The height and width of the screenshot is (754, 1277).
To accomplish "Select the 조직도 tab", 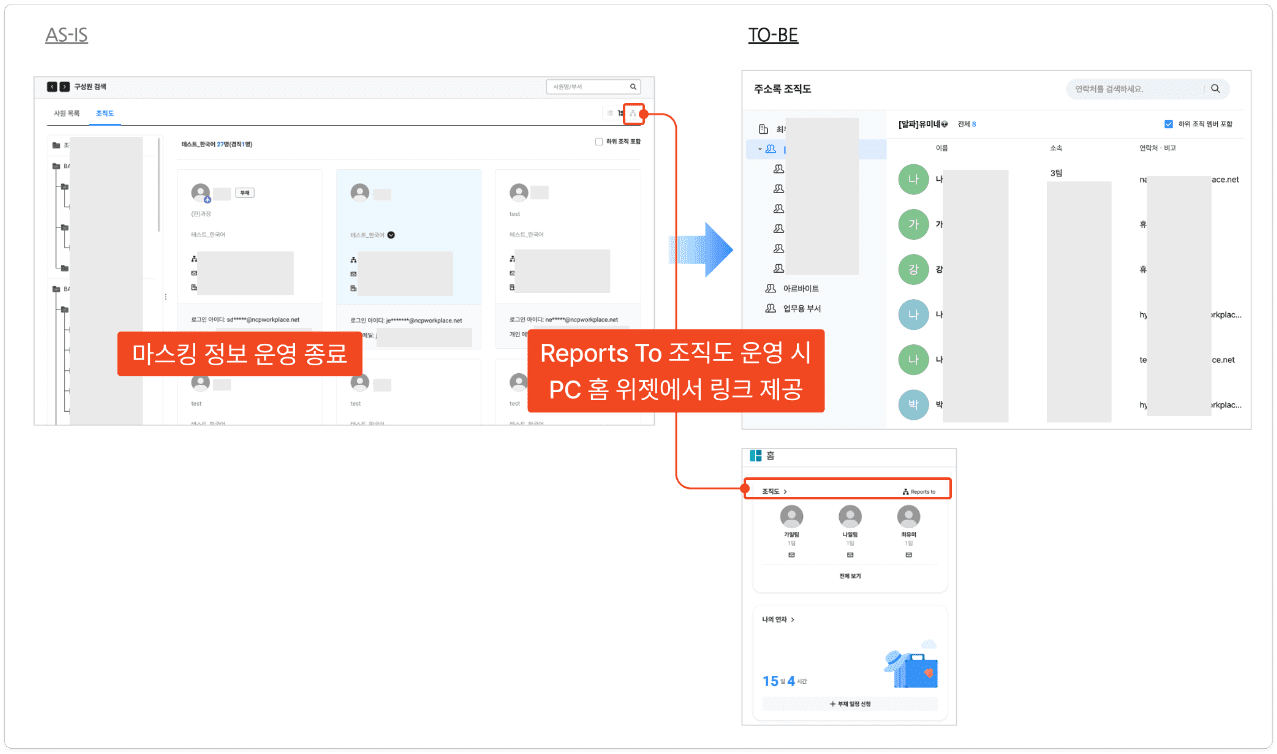I will (x=104, y=114).
